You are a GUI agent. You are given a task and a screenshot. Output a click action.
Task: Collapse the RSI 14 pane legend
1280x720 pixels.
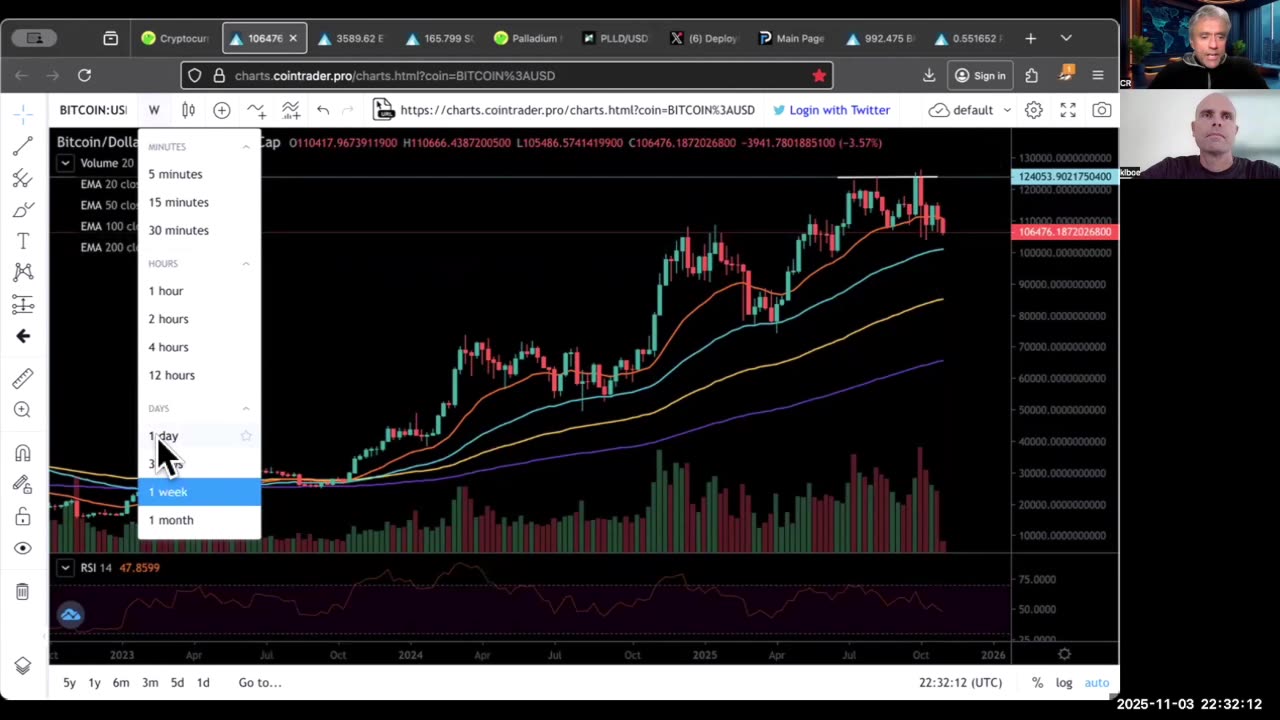click(x=65, y=568)
